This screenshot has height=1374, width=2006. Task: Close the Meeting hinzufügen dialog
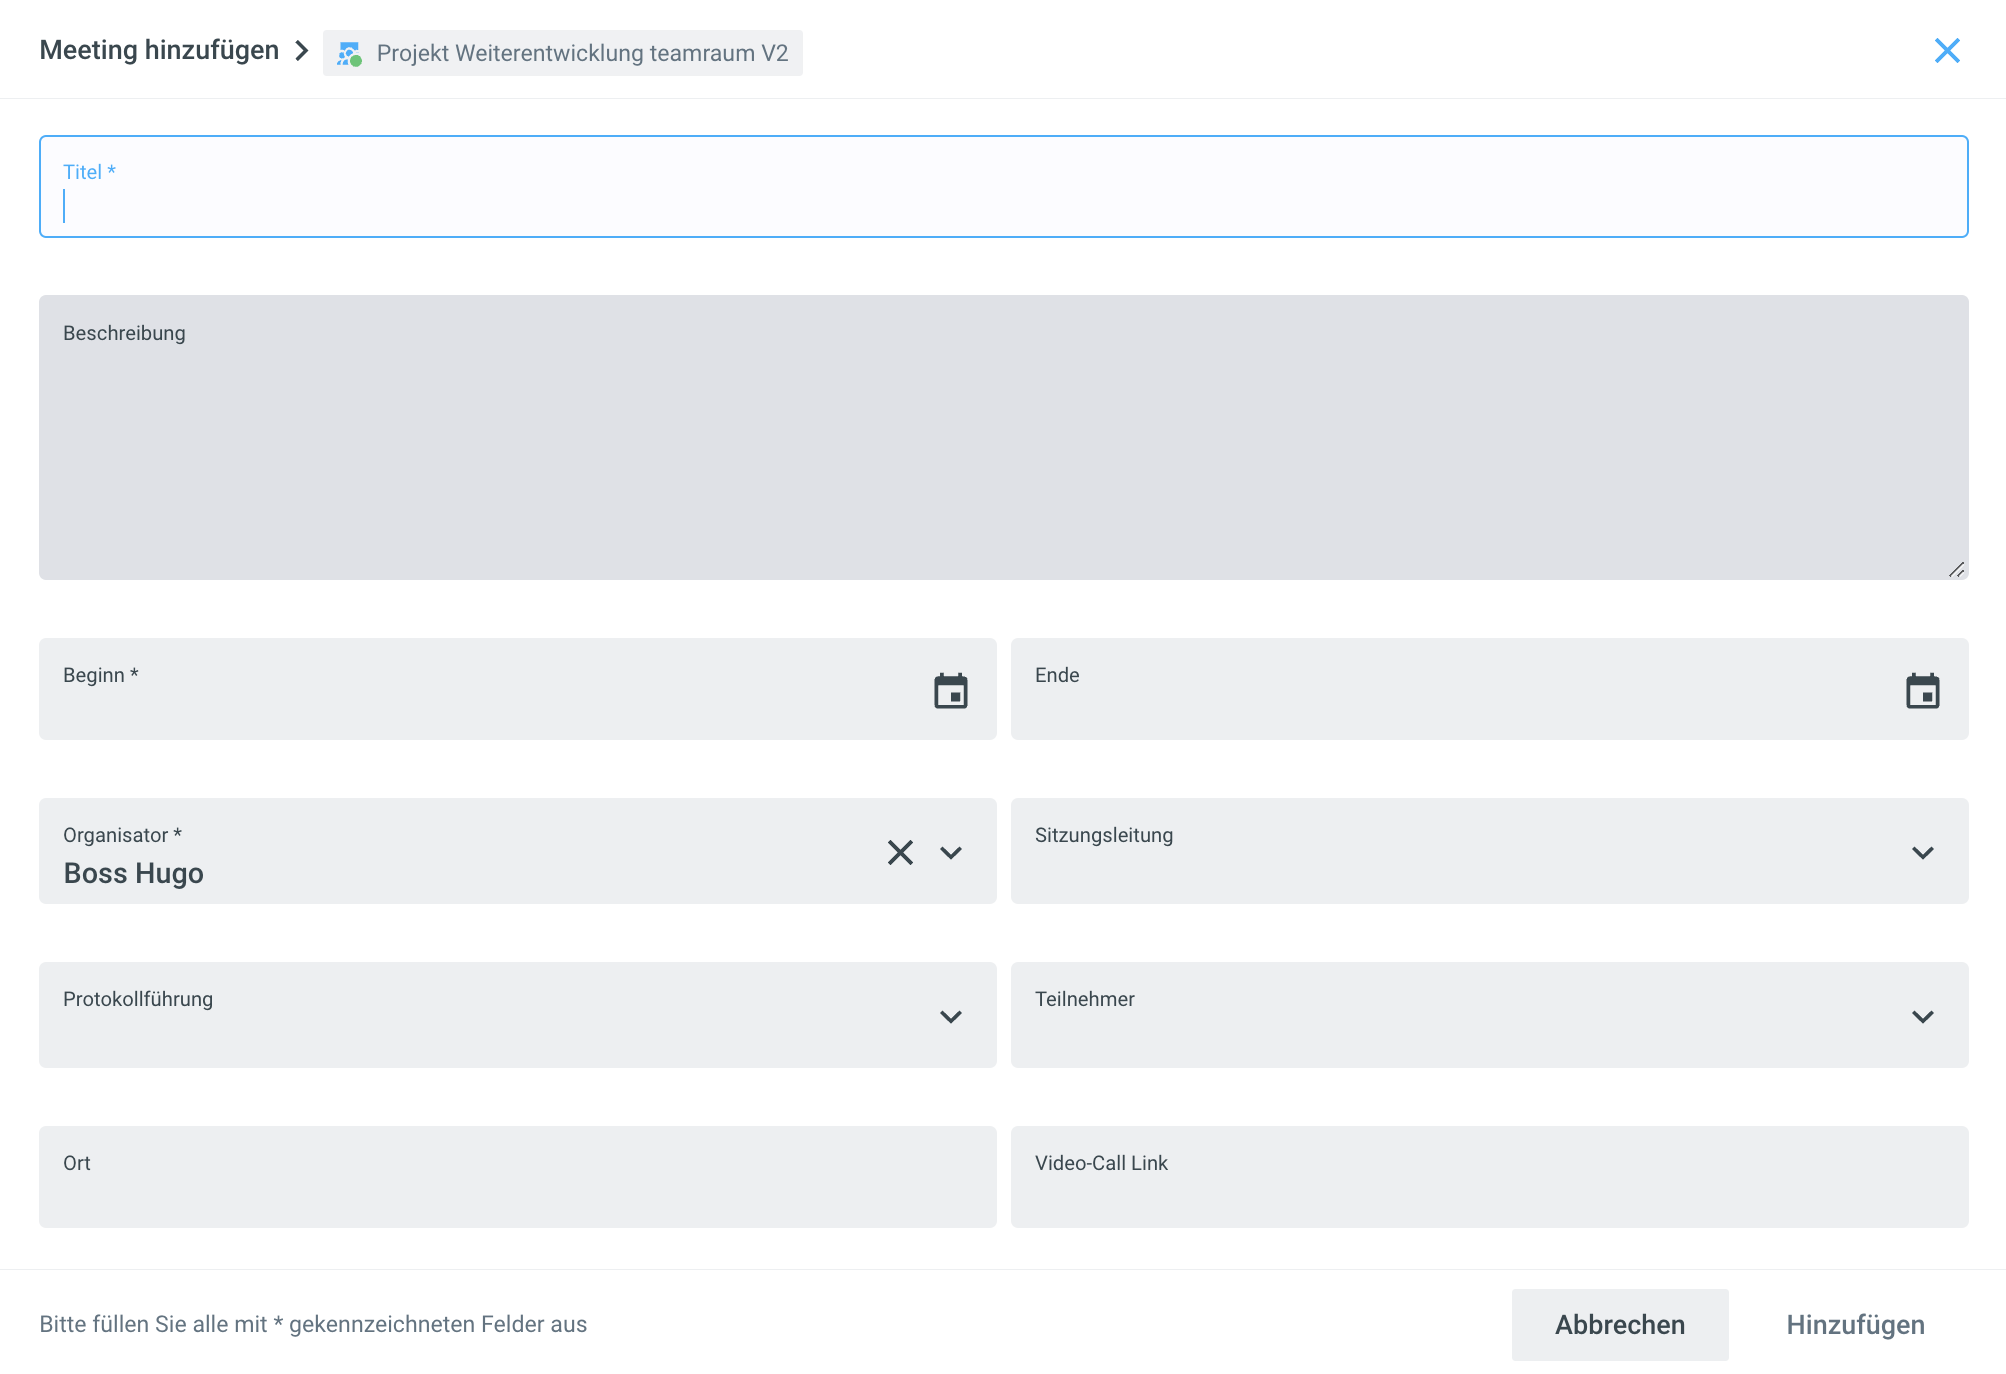[1946, 51]
